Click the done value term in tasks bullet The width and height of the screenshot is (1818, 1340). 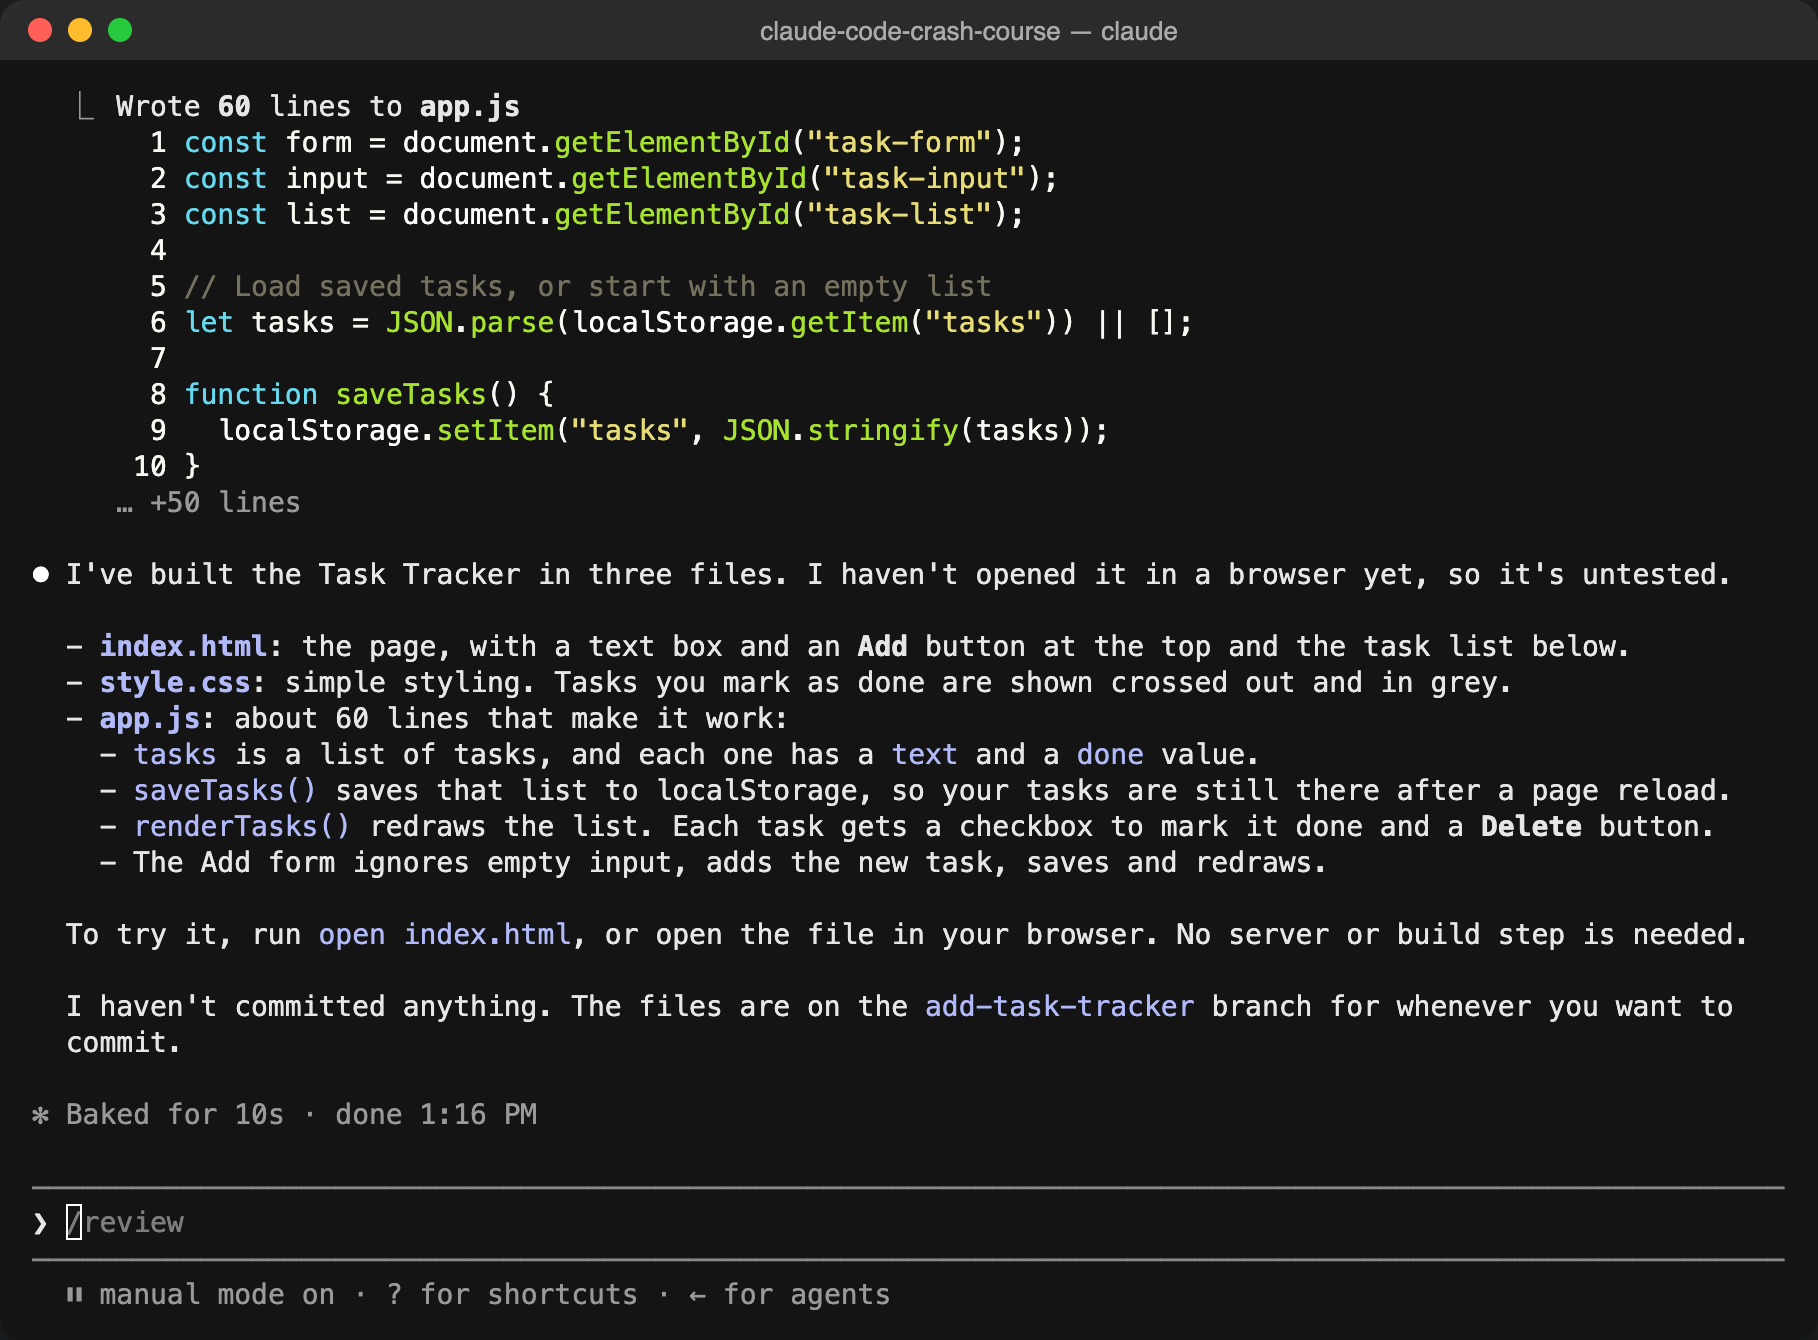(x=1110, y=754)
